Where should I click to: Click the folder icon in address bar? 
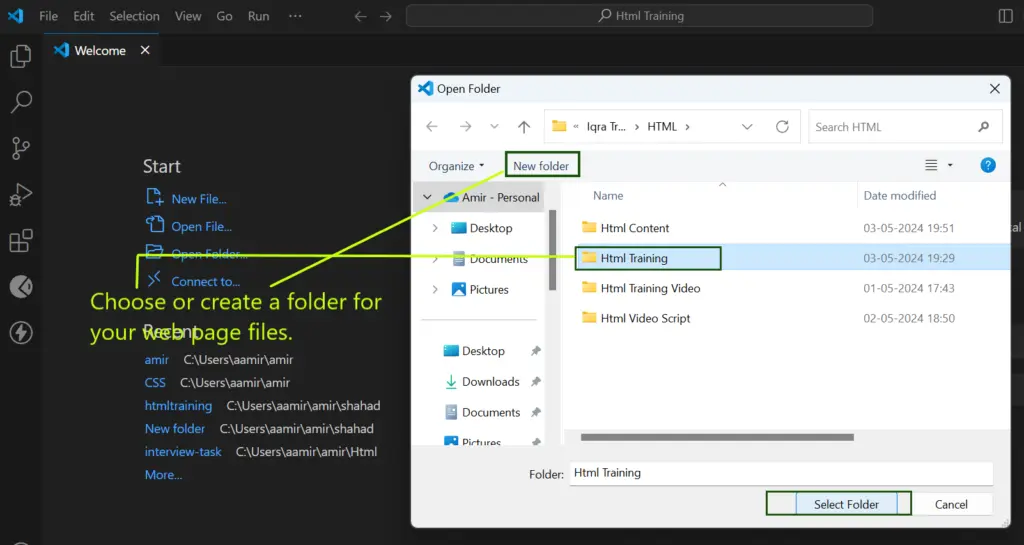click(x=559, y=126)
